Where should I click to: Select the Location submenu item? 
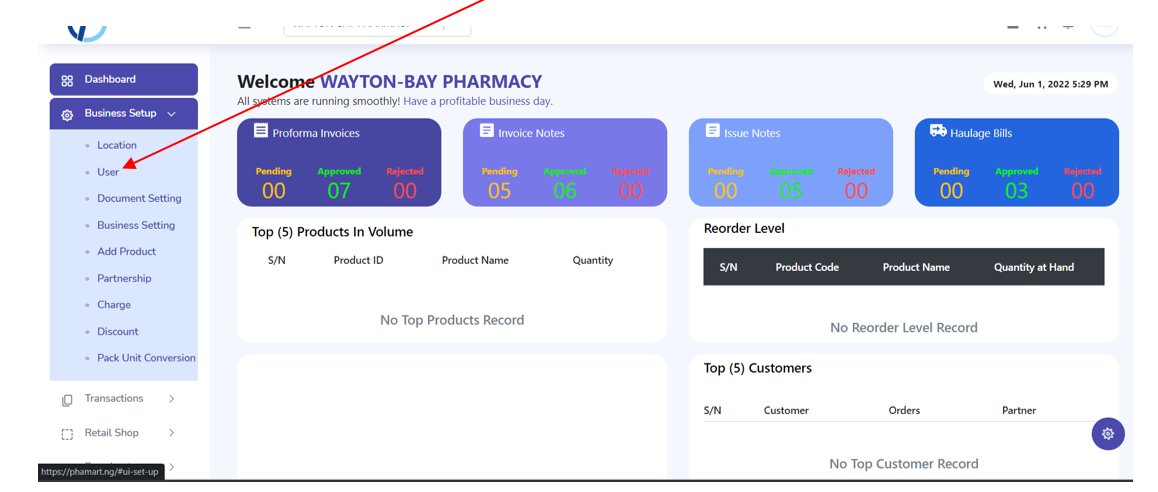pyautogui.click(x=117, y=146)
